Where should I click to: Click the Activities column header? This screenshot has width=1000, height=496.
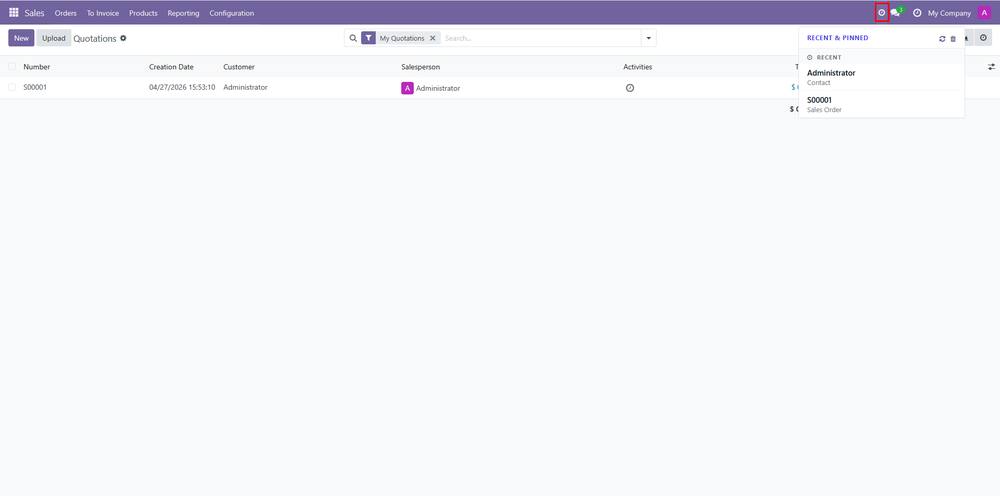[x=638, y=67]
